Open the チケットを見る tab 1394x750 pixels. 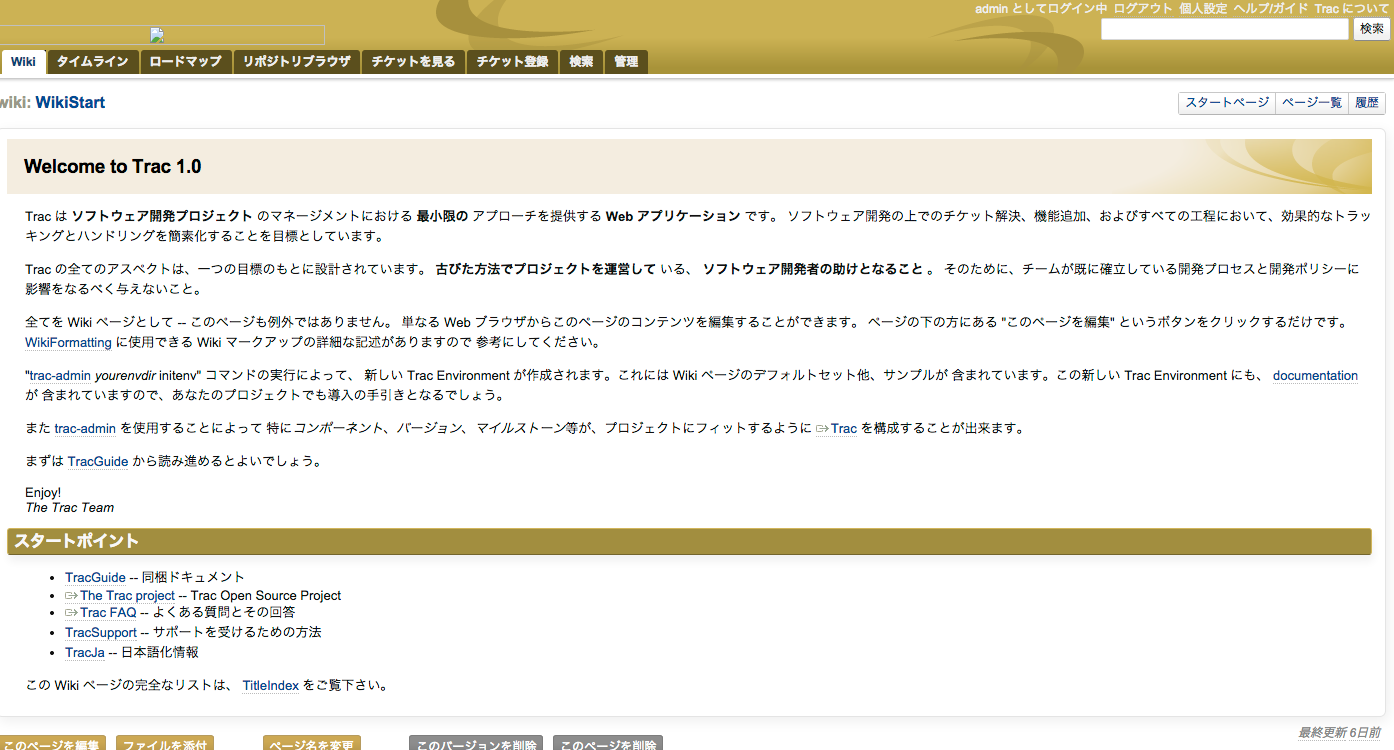(413, 62)
